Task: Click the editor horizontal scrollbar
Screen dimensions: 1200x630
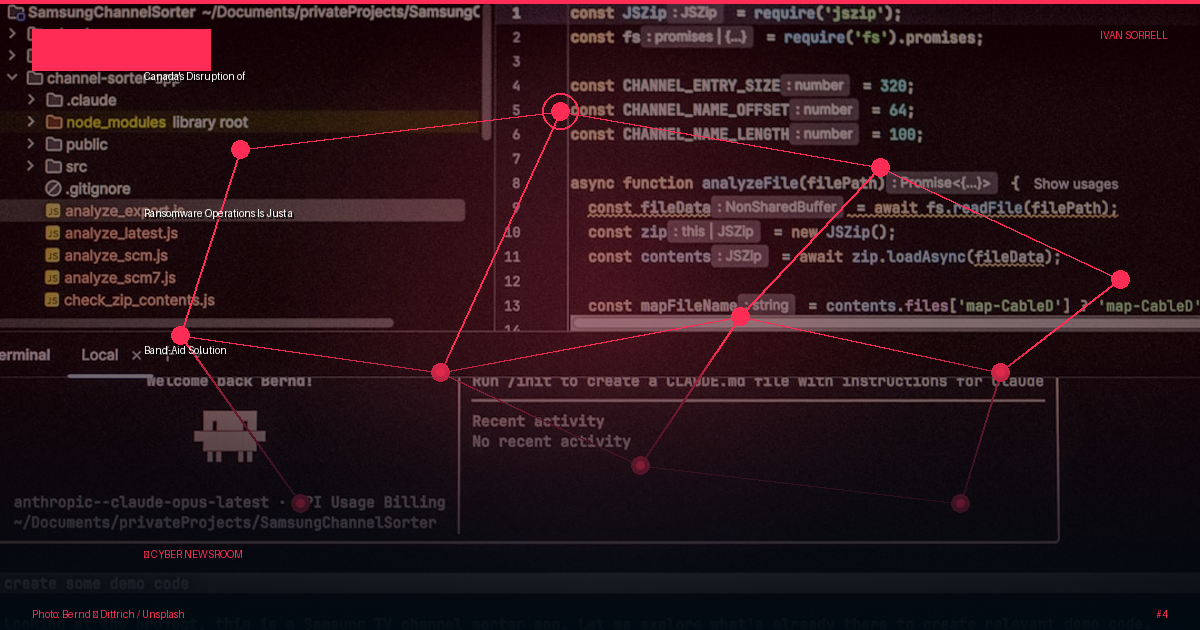Action: click(x=885, y=323)
